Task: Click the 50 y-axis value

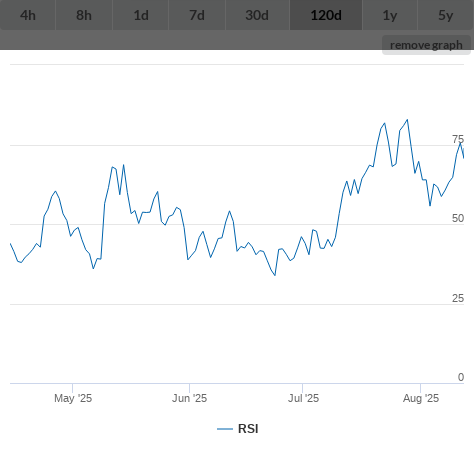Action: pyautogui.click(x=458, y=218)
